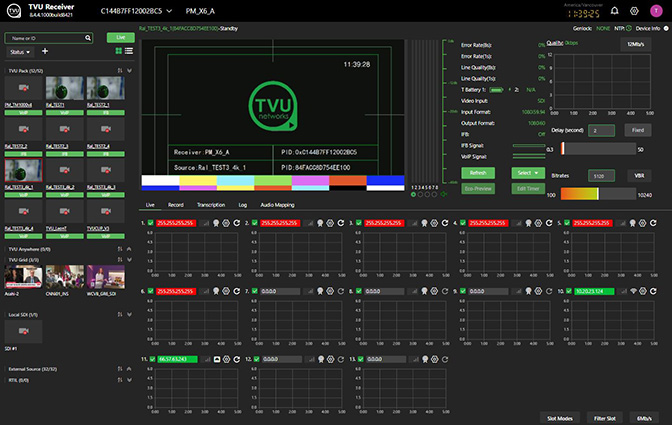This screenshot has width=672, height=425.
Task: Open the hexagon settings icon on slot 3
Action: (435, 223)
